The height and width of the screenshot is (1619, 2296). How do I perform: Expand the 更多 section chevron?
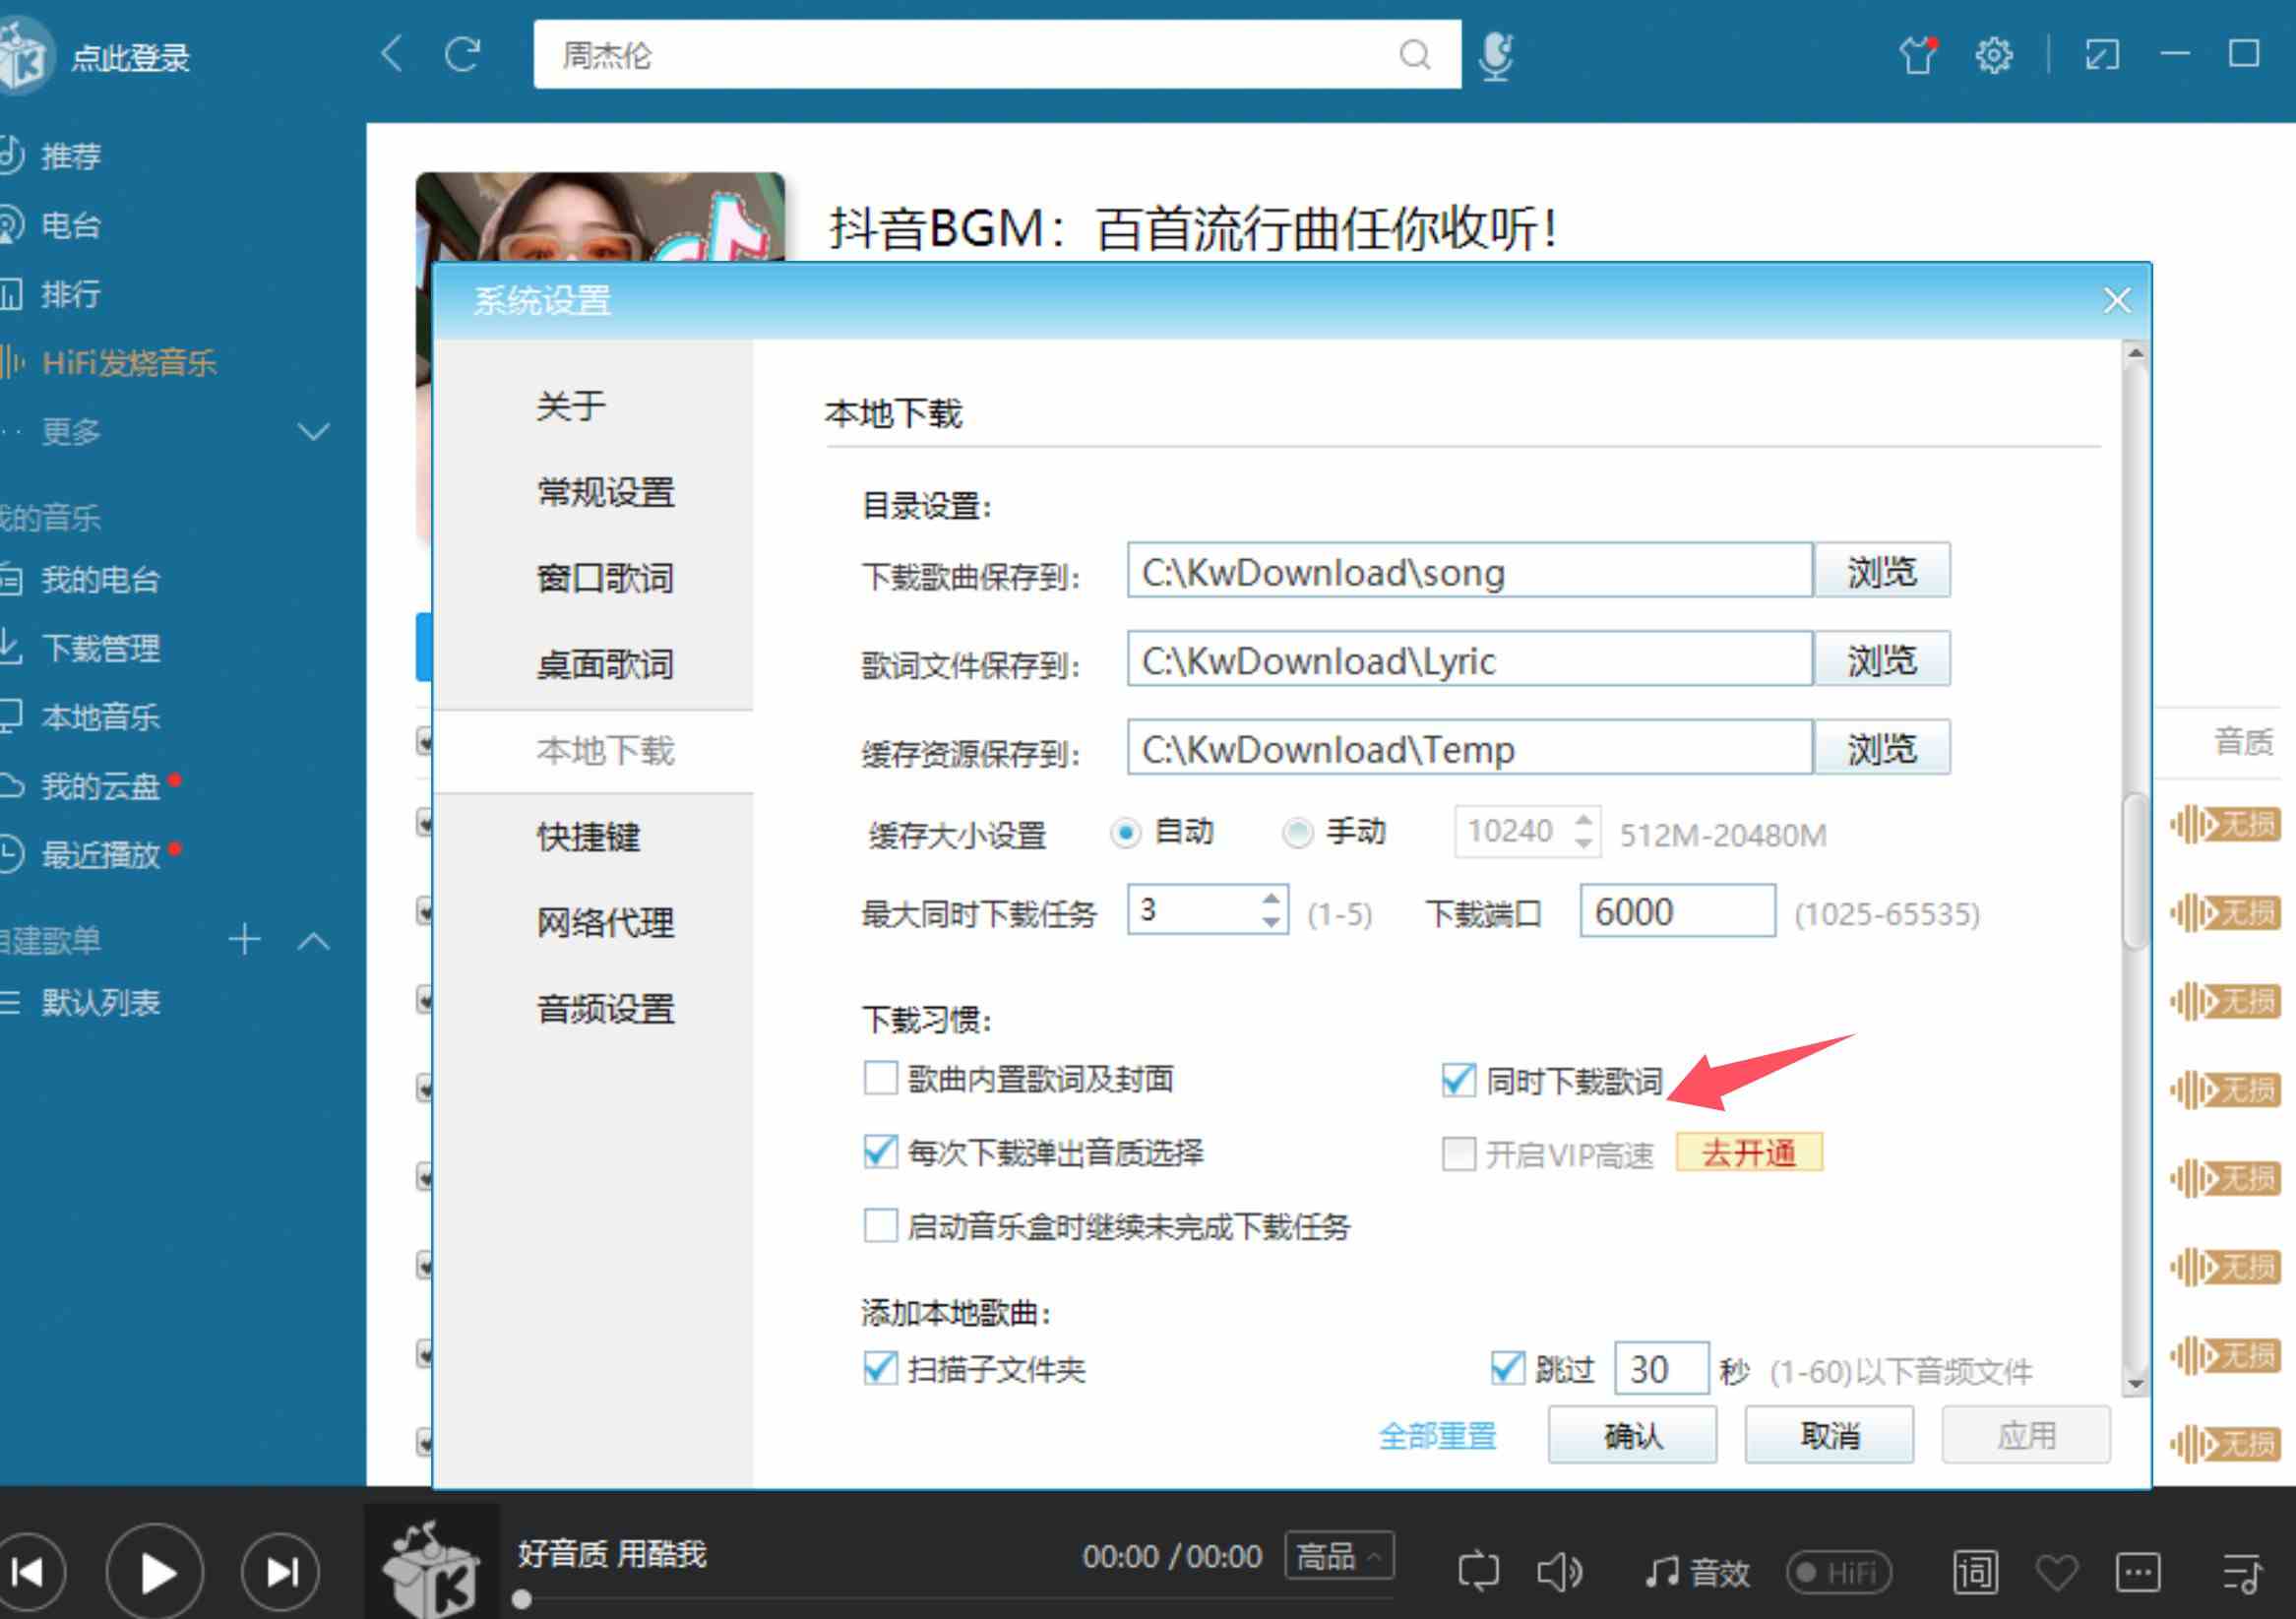point(314,432)
